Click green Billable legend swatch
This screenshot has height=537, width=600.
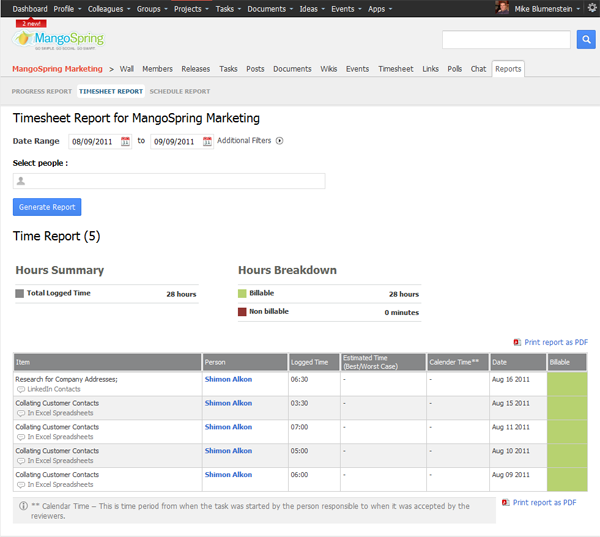coord(242,294)
